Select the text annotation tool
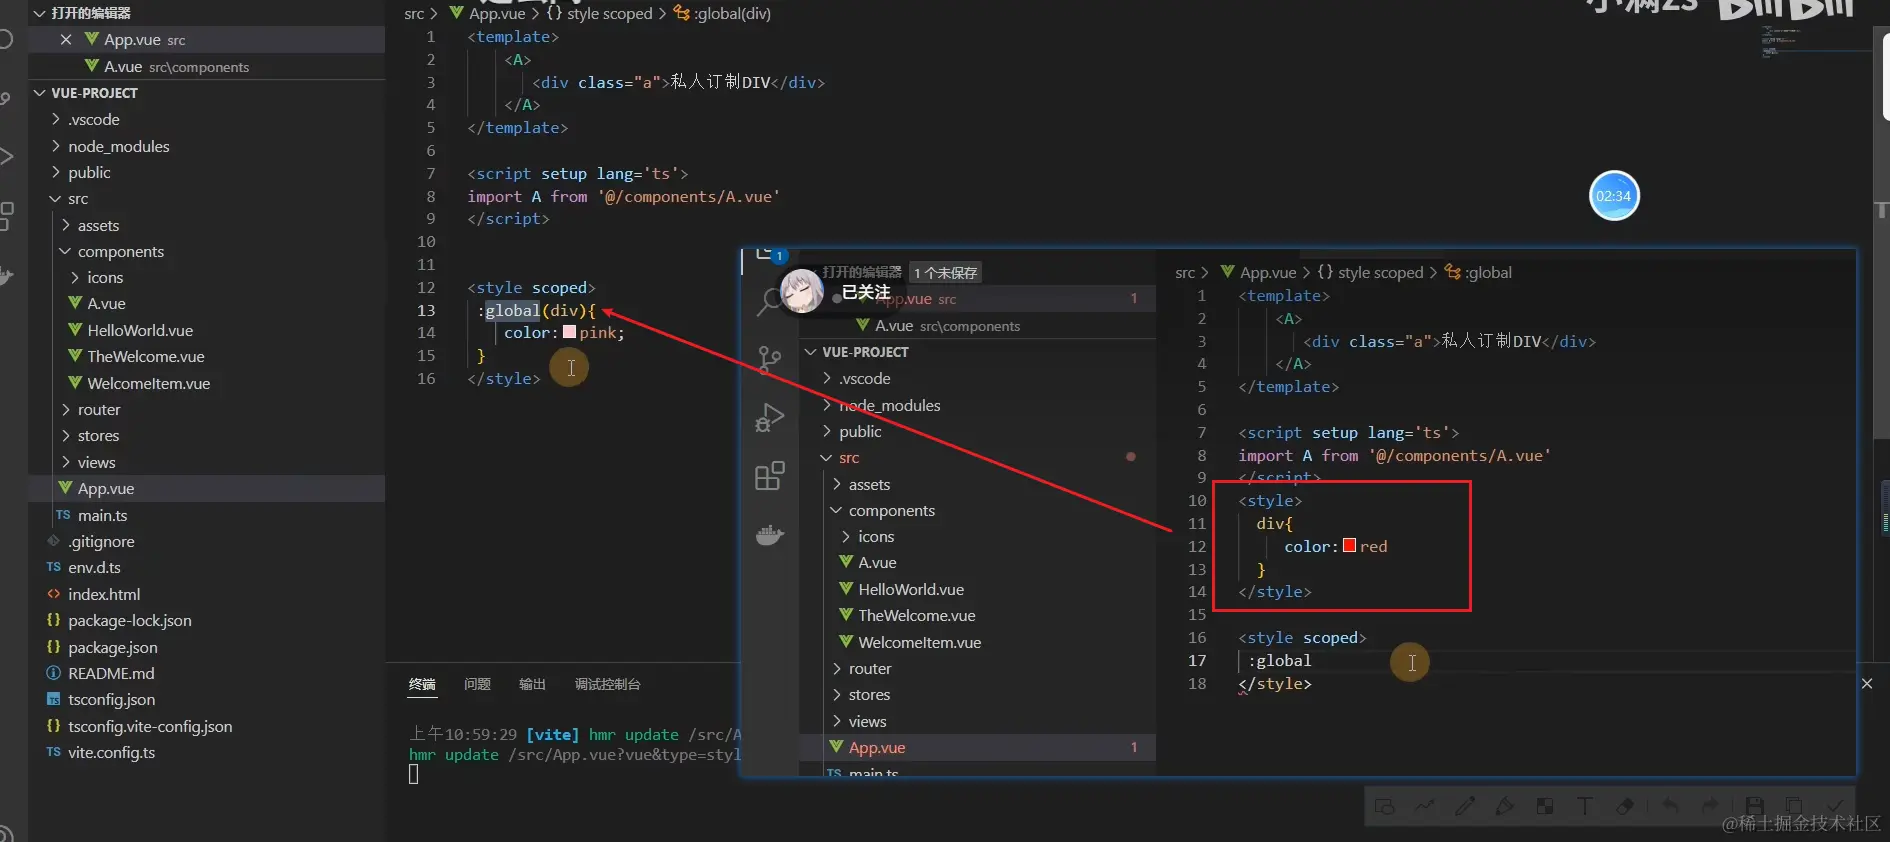 [x=1585, y=806]
